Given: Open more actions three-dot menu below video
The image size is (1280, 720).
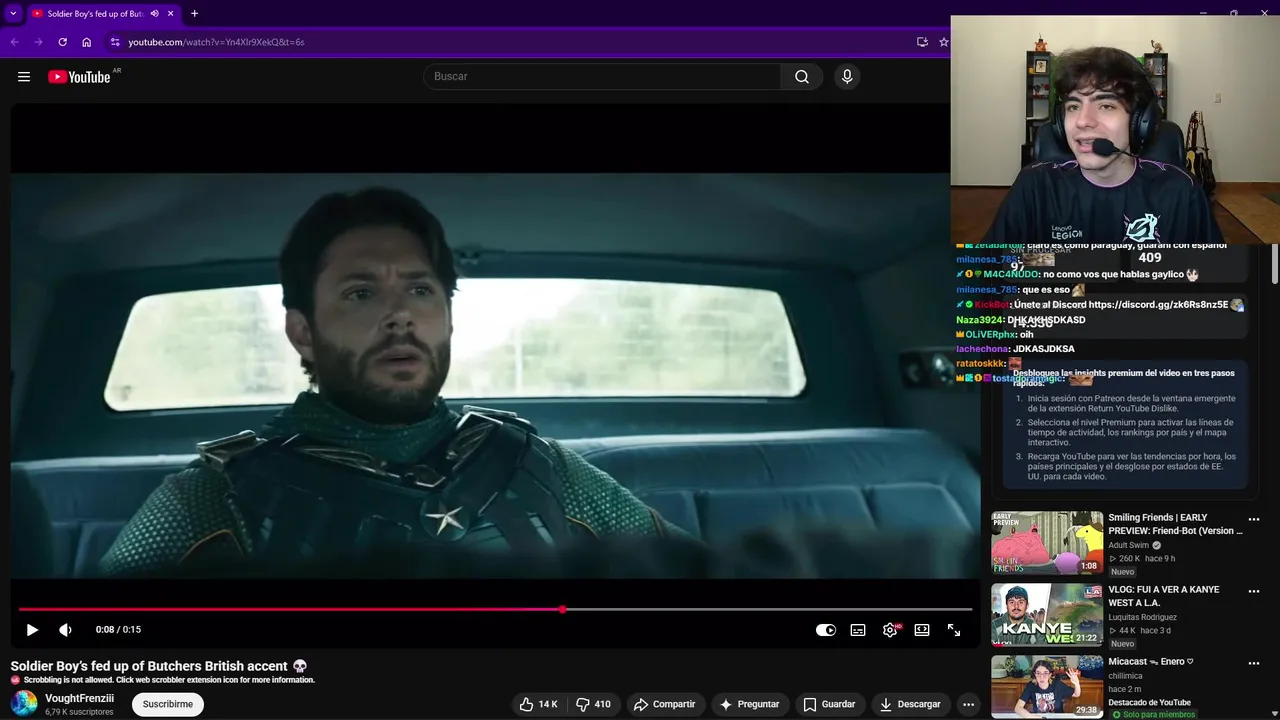Looking at the screenshot, I should pyautogui.click(x=968, y=704).
